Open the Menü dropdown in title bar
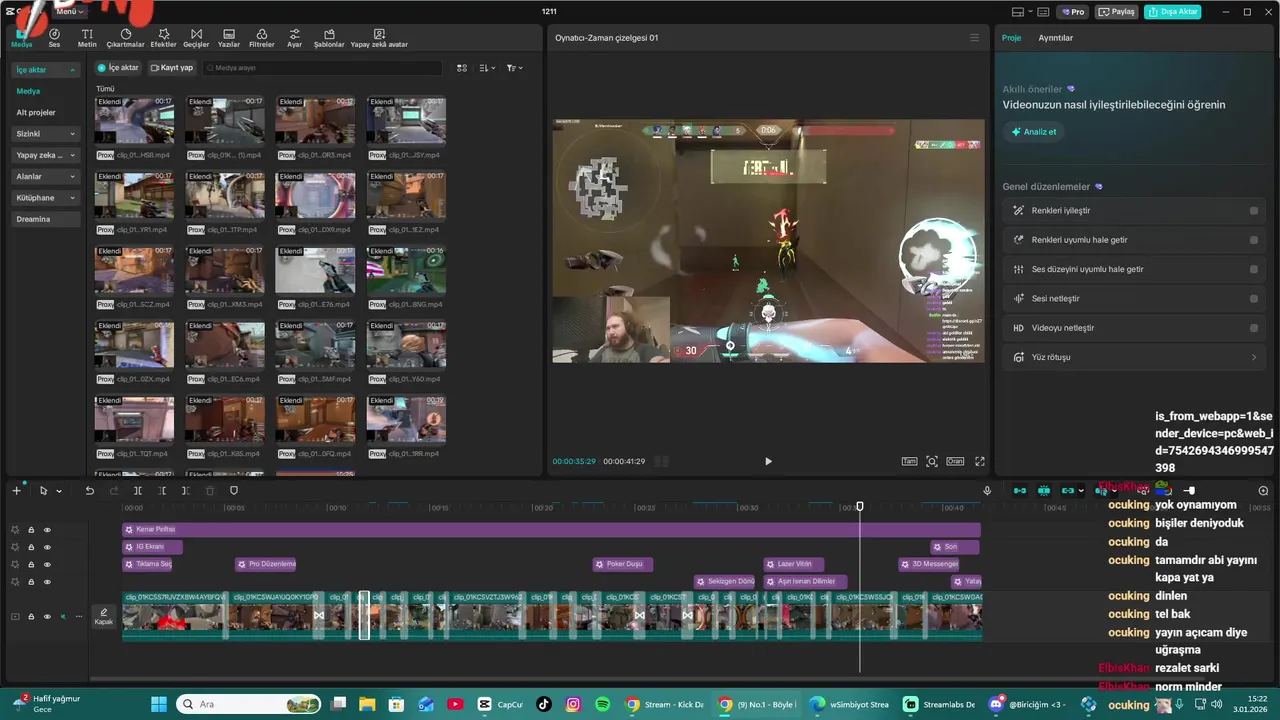 click(x=70, y=11)
